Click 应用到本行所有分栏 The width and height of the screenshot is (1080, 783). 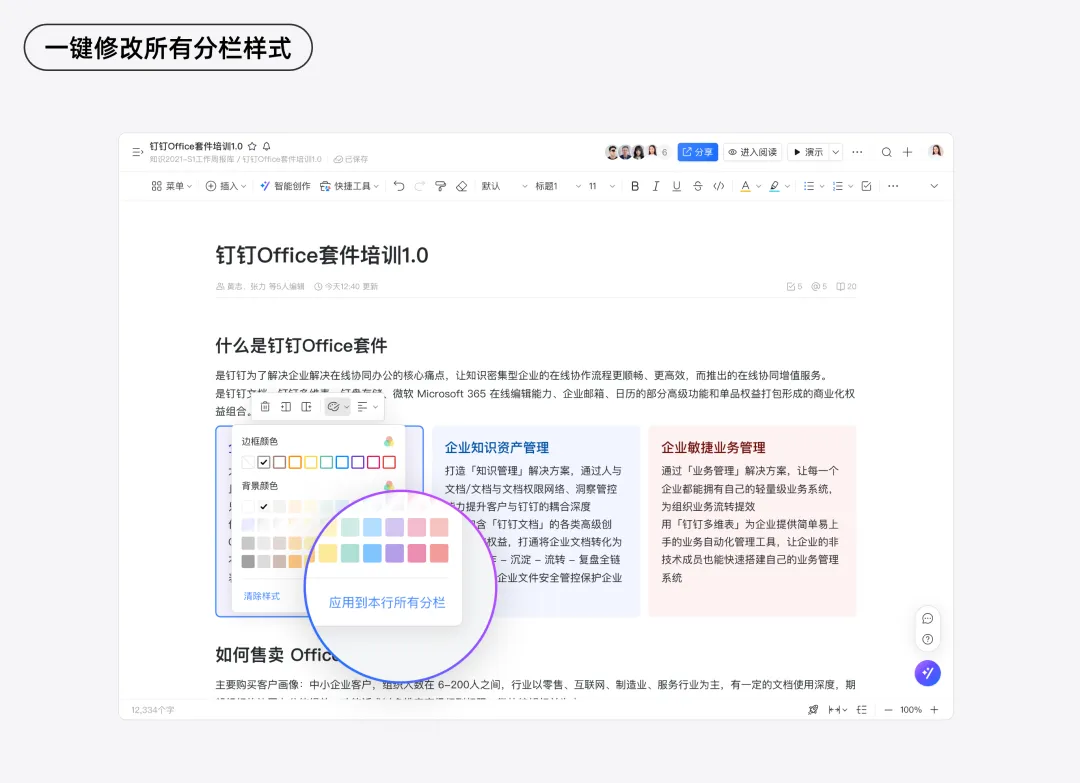coord(387,603)
